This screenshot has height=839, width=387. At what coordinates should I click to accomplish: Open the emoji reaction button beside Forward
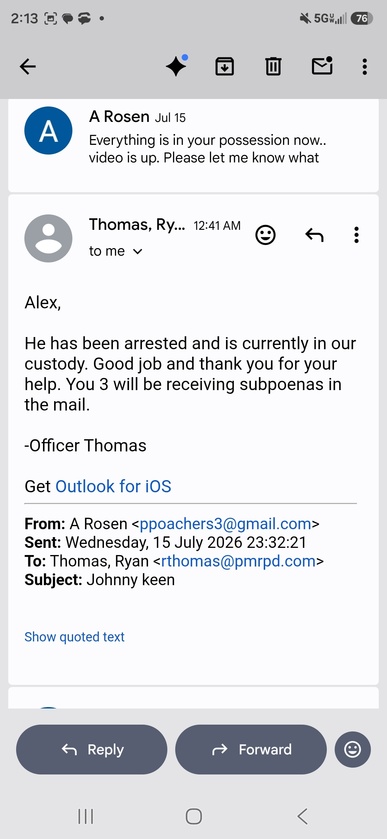point(353,750)
